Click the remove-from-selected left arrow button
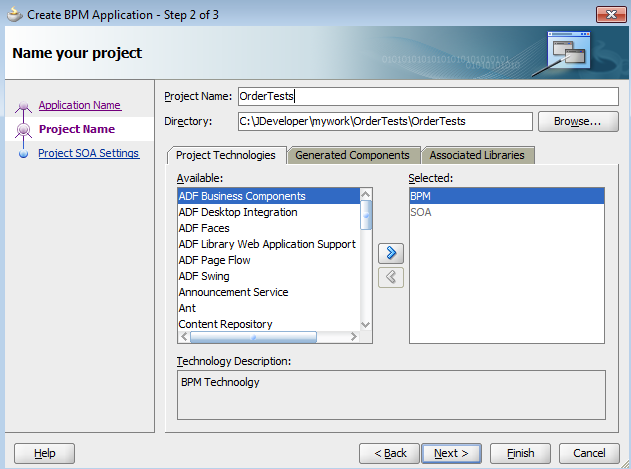 (391, 277)
